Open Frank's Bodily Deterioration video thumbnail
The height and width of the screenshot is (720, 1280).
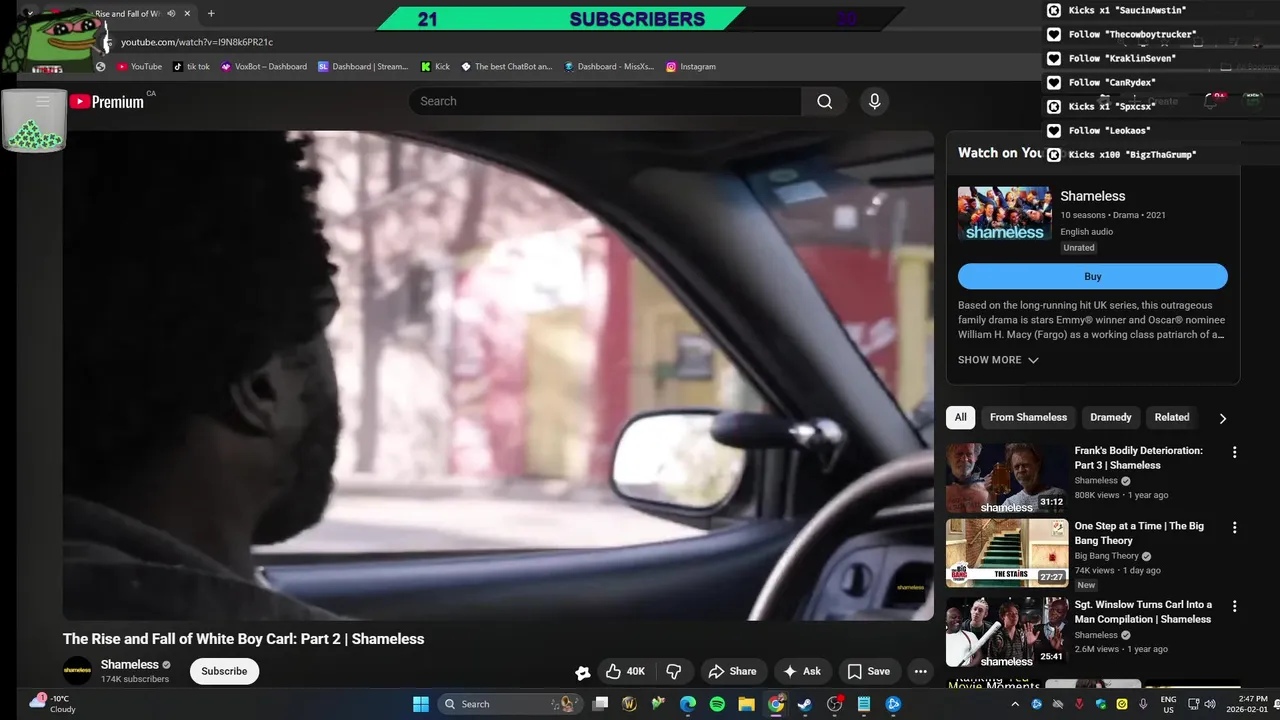(x=1007, y=478)
